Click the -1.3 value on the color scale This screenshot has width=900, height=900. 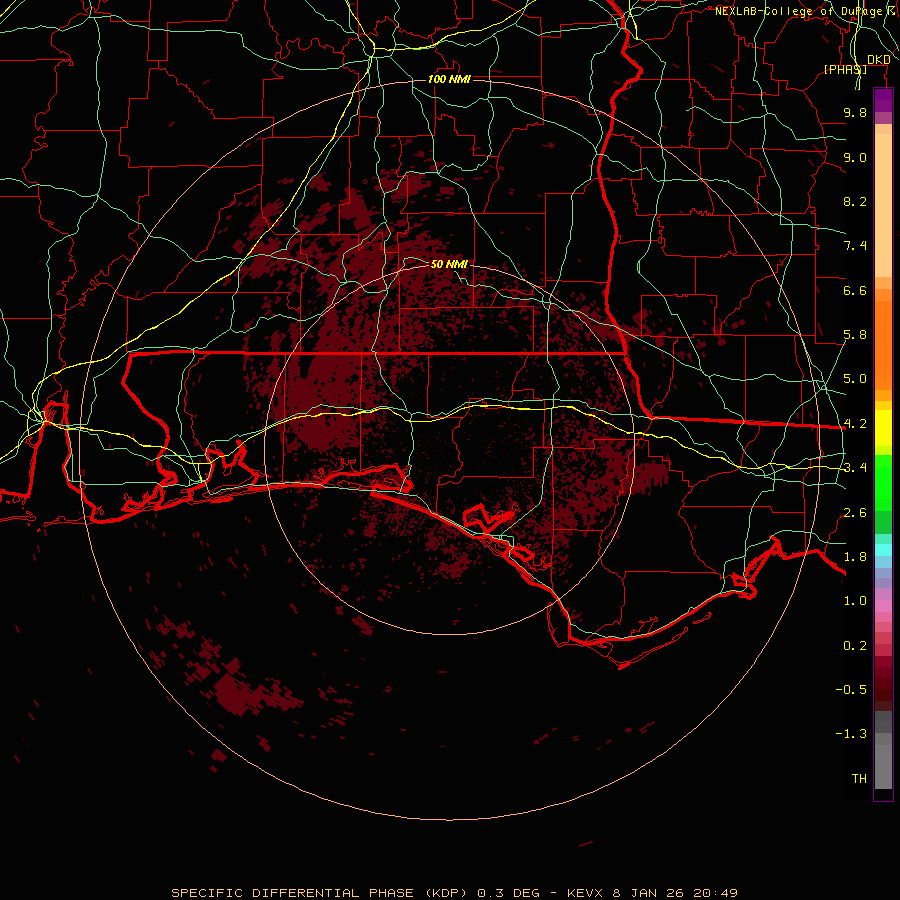(x=851, y=734)
